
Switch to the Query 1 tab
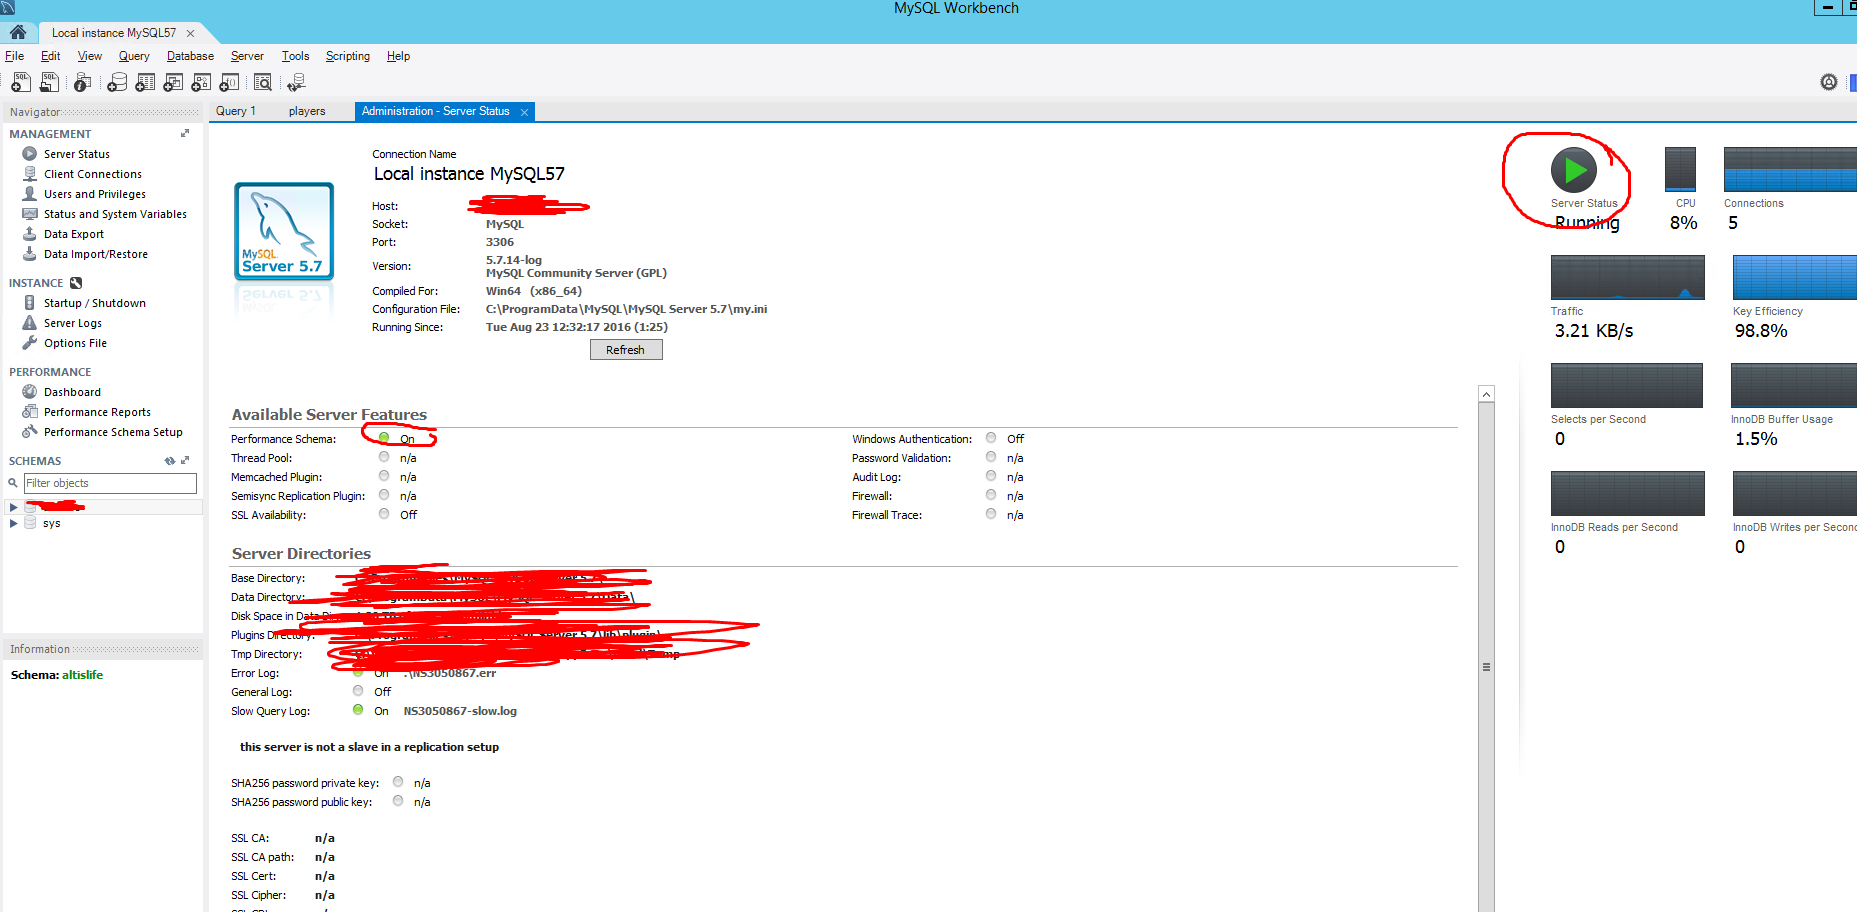(236, 111)
